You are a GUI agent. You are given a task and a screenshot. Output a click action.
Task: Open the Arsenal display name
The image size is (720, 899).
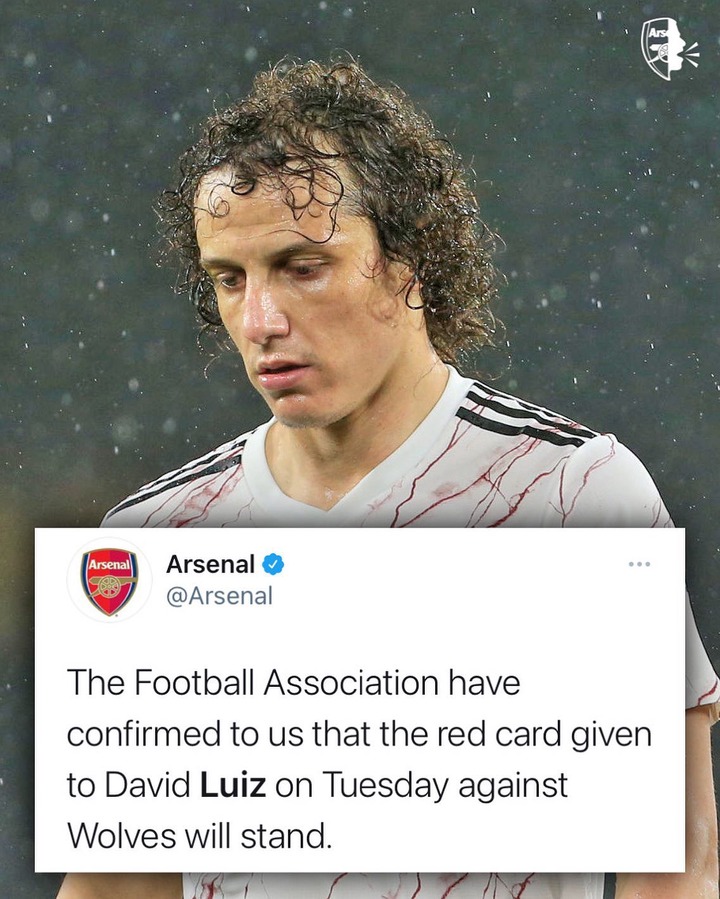tap(210, 565)
